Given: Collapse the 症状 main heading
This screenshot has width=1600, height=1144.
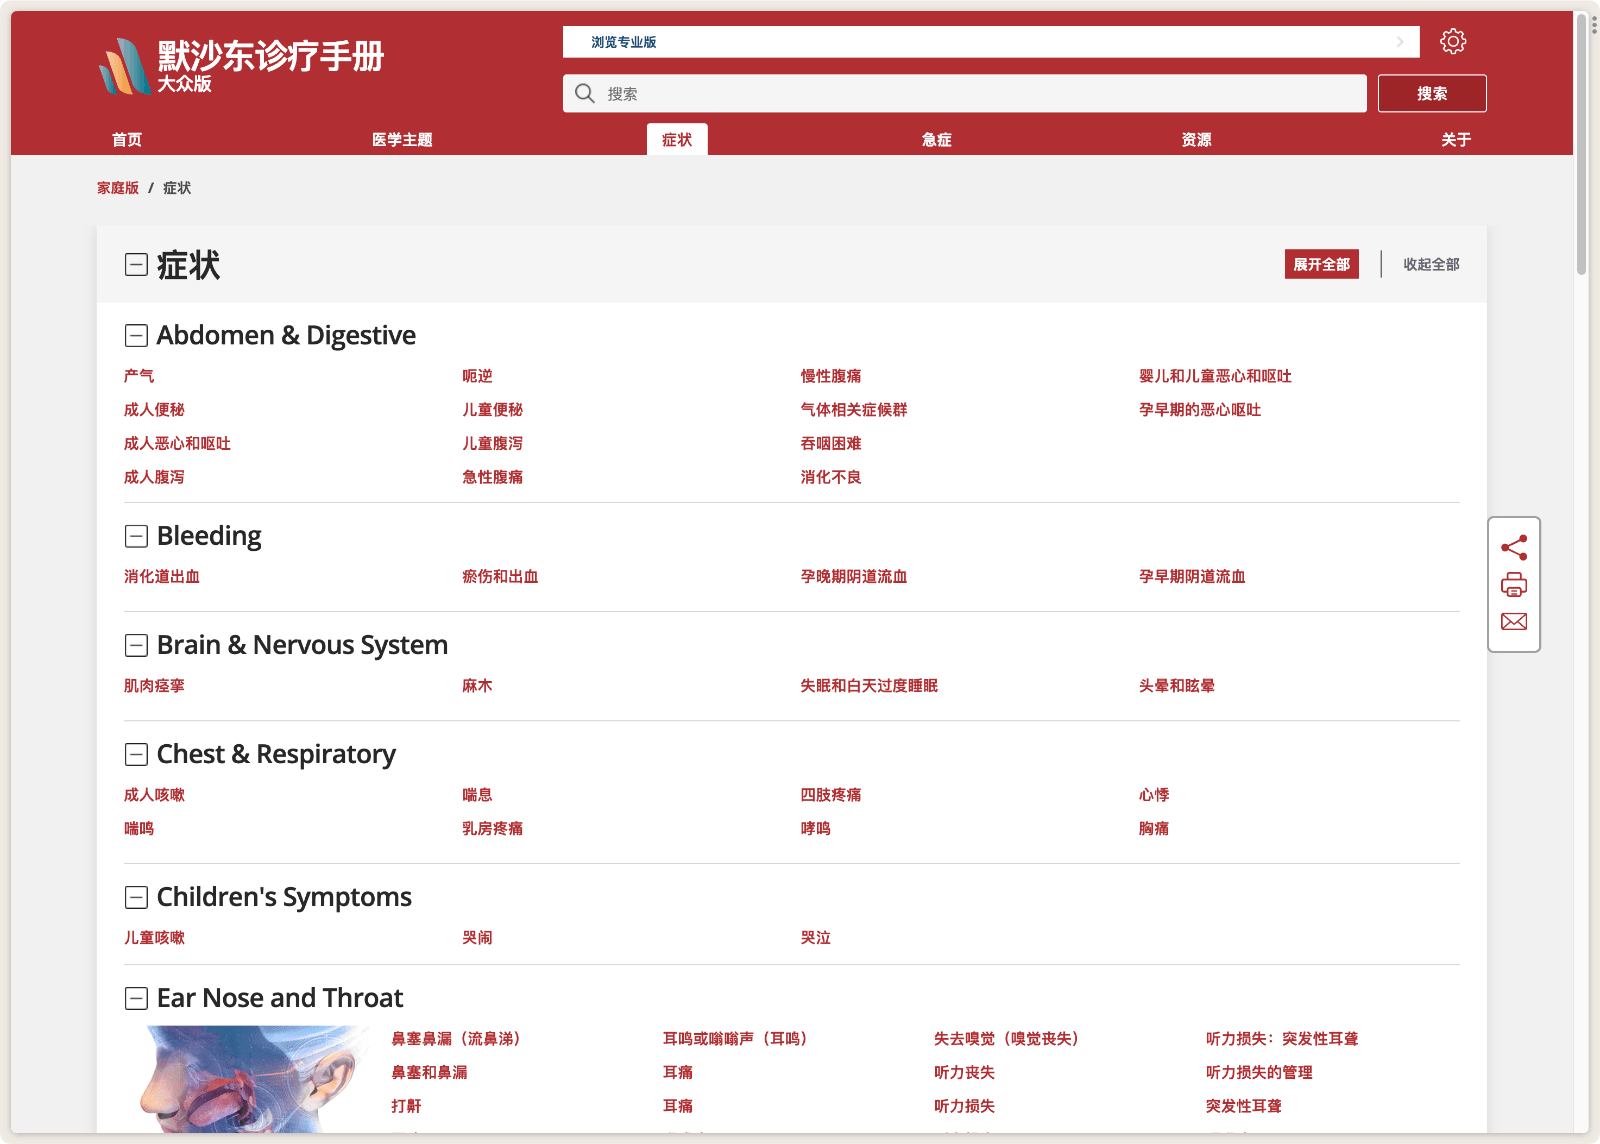Looking at the screenshot, I should 136,265.
